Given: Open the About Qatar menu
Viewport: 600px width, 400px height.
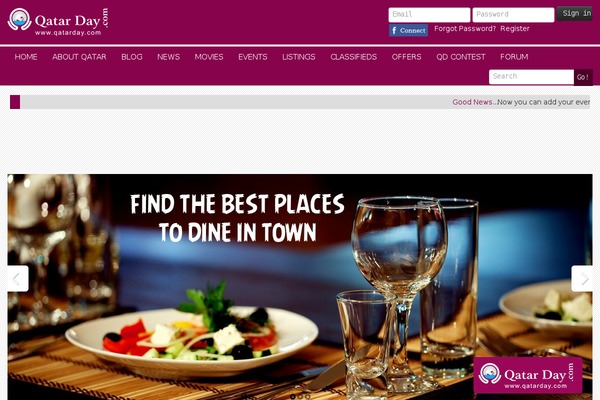Looking at the screenshot, I should pyautogui.click(x=79, y=57).
